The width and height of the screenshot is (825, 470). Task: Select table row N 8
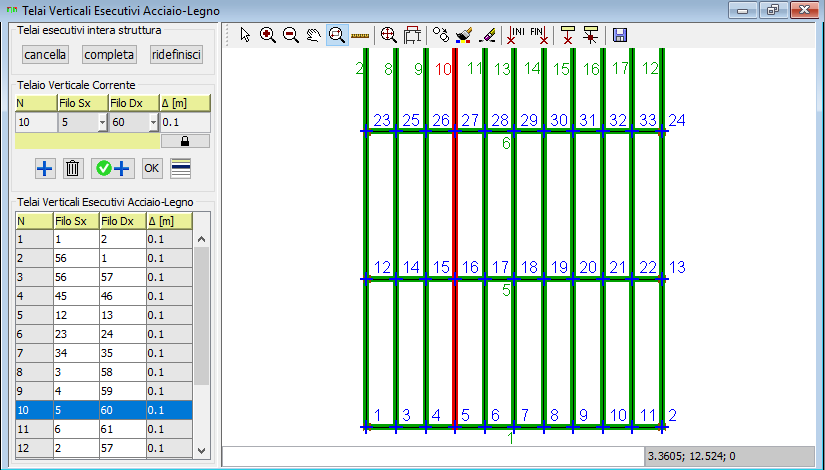104,372
